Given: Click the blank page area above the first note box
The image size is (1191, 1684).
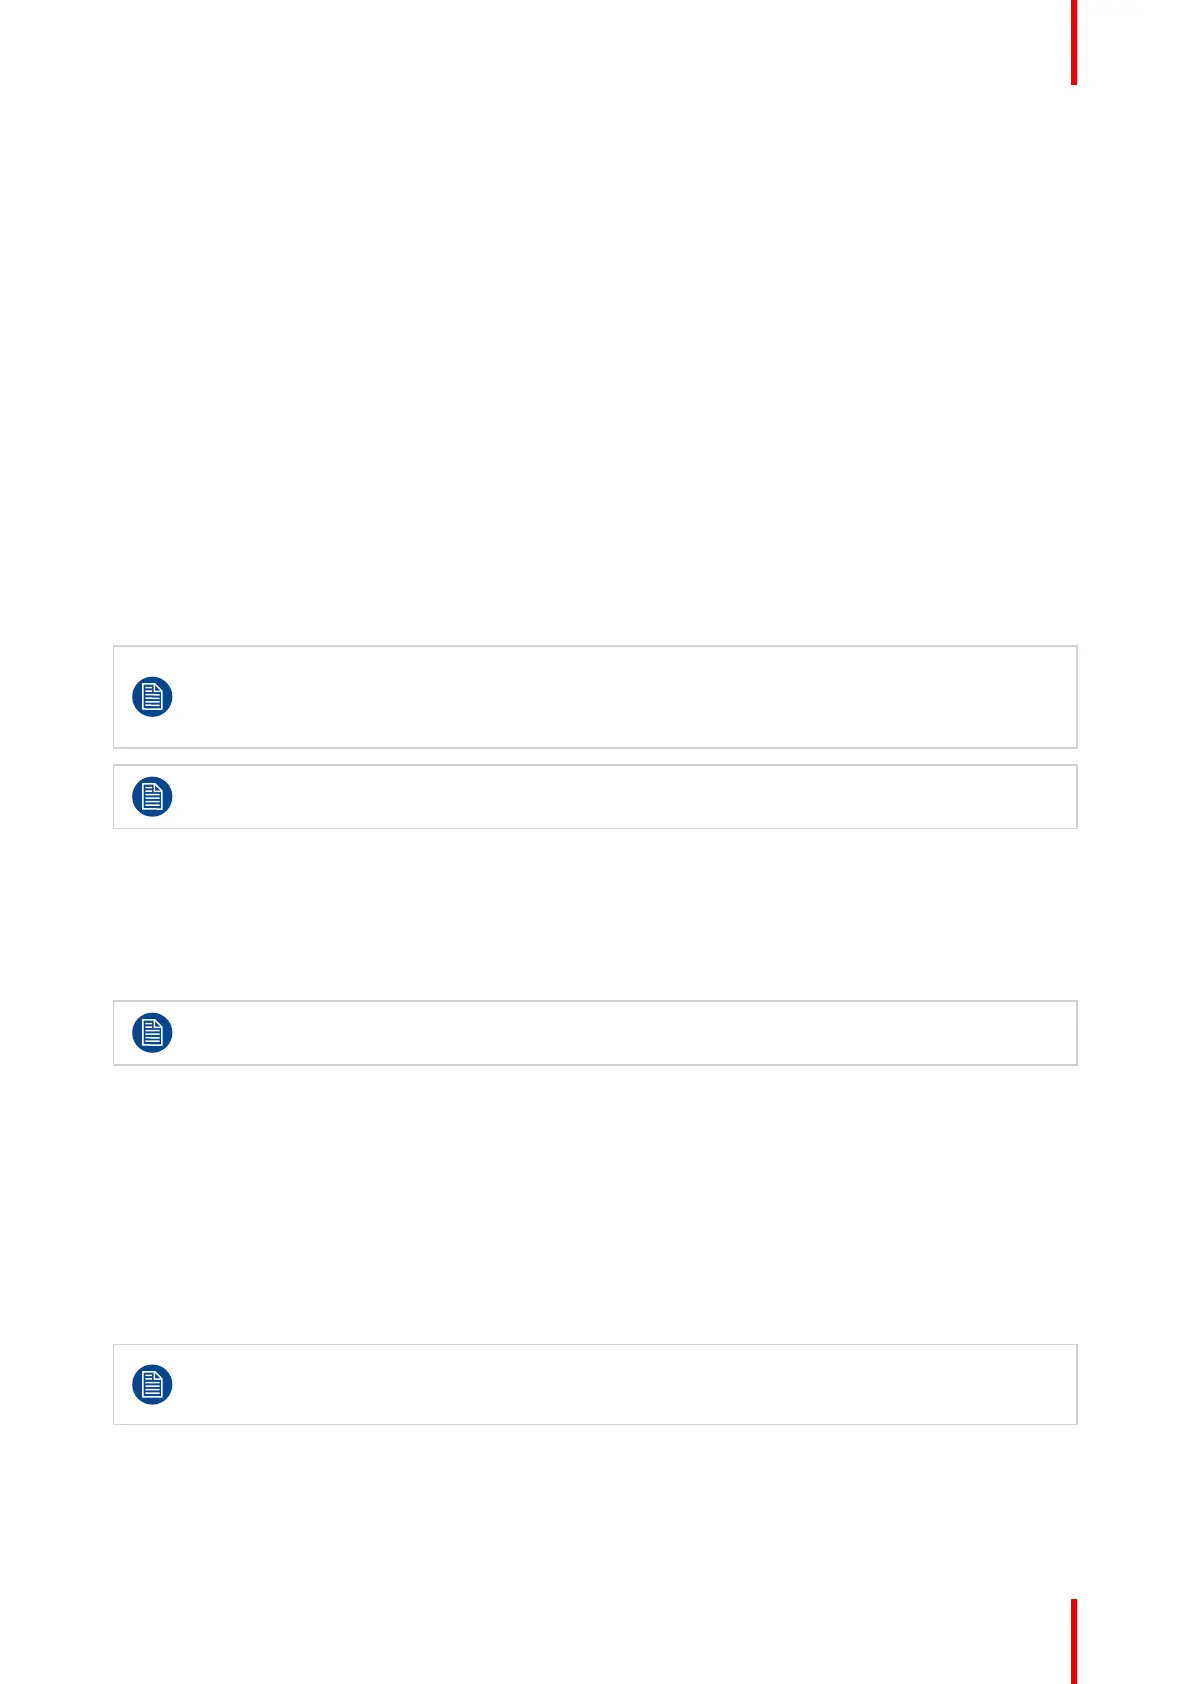Looking at the screenshot, I should [595, 350].
